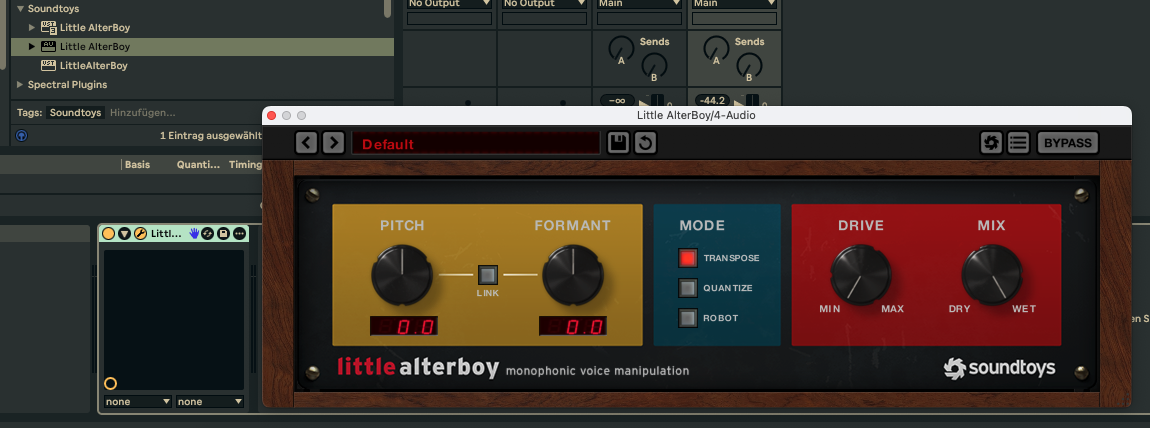
Task: Click the Formant value display 0.0
Action: pos(573,326)
